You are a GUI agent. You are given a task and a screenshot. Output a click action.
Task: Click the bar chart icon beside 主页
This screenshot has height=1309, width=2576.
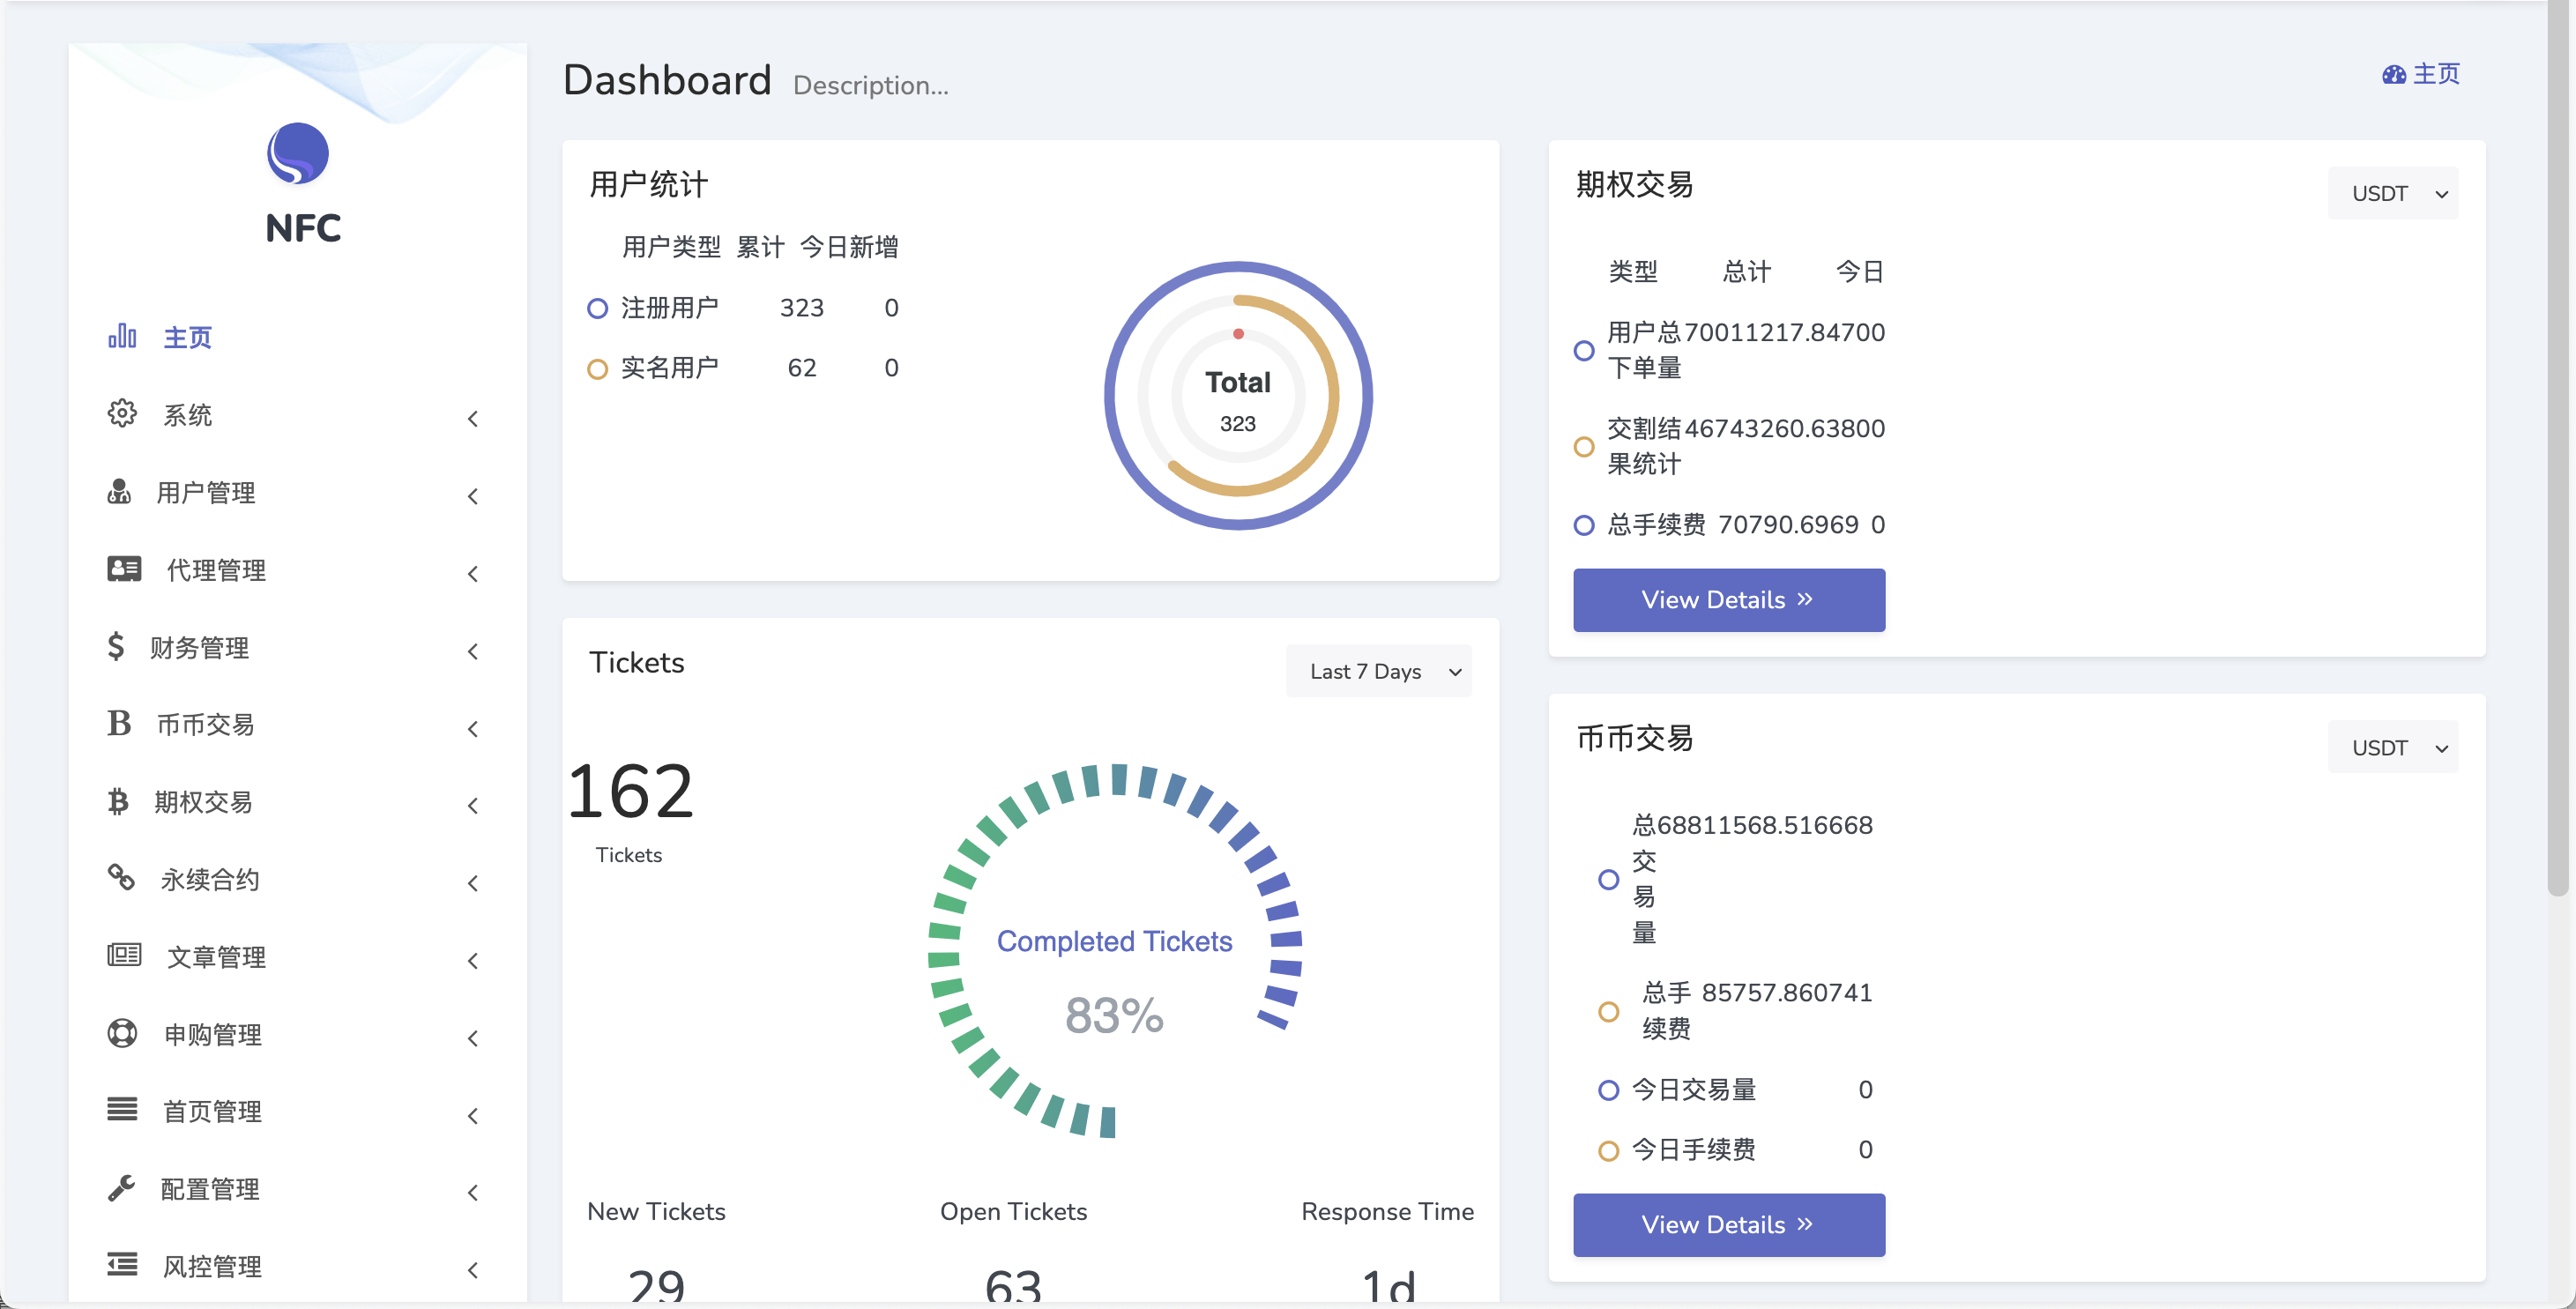click(122, 336)
